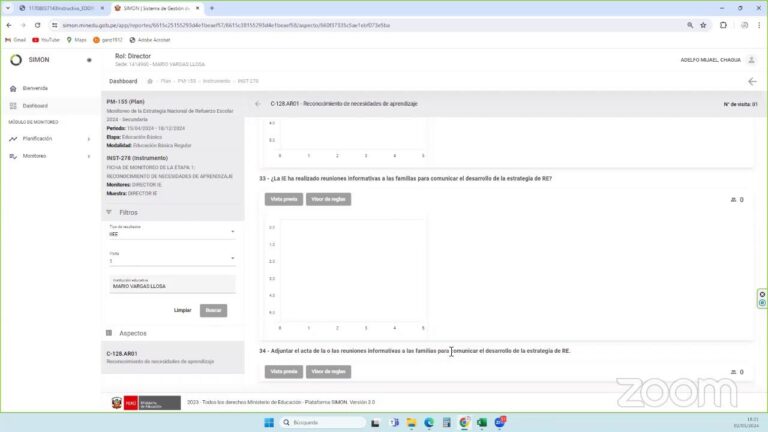Click the home icon in the breadcrumb
The image size is (768, 432).
click(150, 81)
